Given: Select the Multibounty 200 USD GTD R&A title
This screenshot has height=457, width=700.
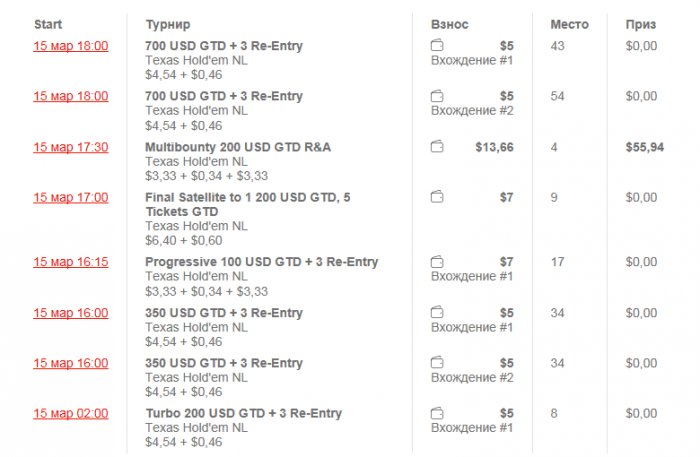Looking at the screenshot, I should (x=237, y=147).
